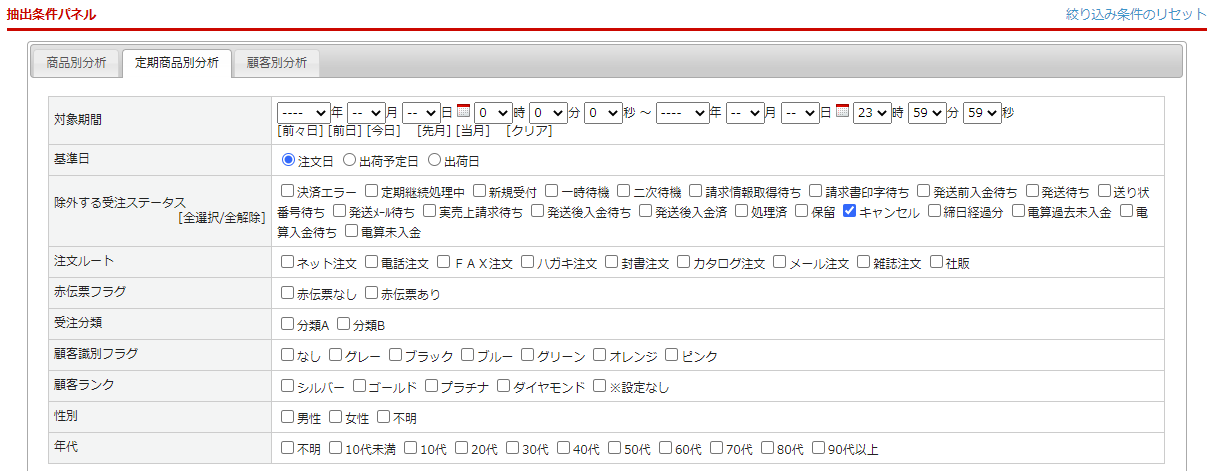Viewport: 1212px width, 471px height.
Task: Check the グレー customer flag checkbox
Action: pos(336,355)
